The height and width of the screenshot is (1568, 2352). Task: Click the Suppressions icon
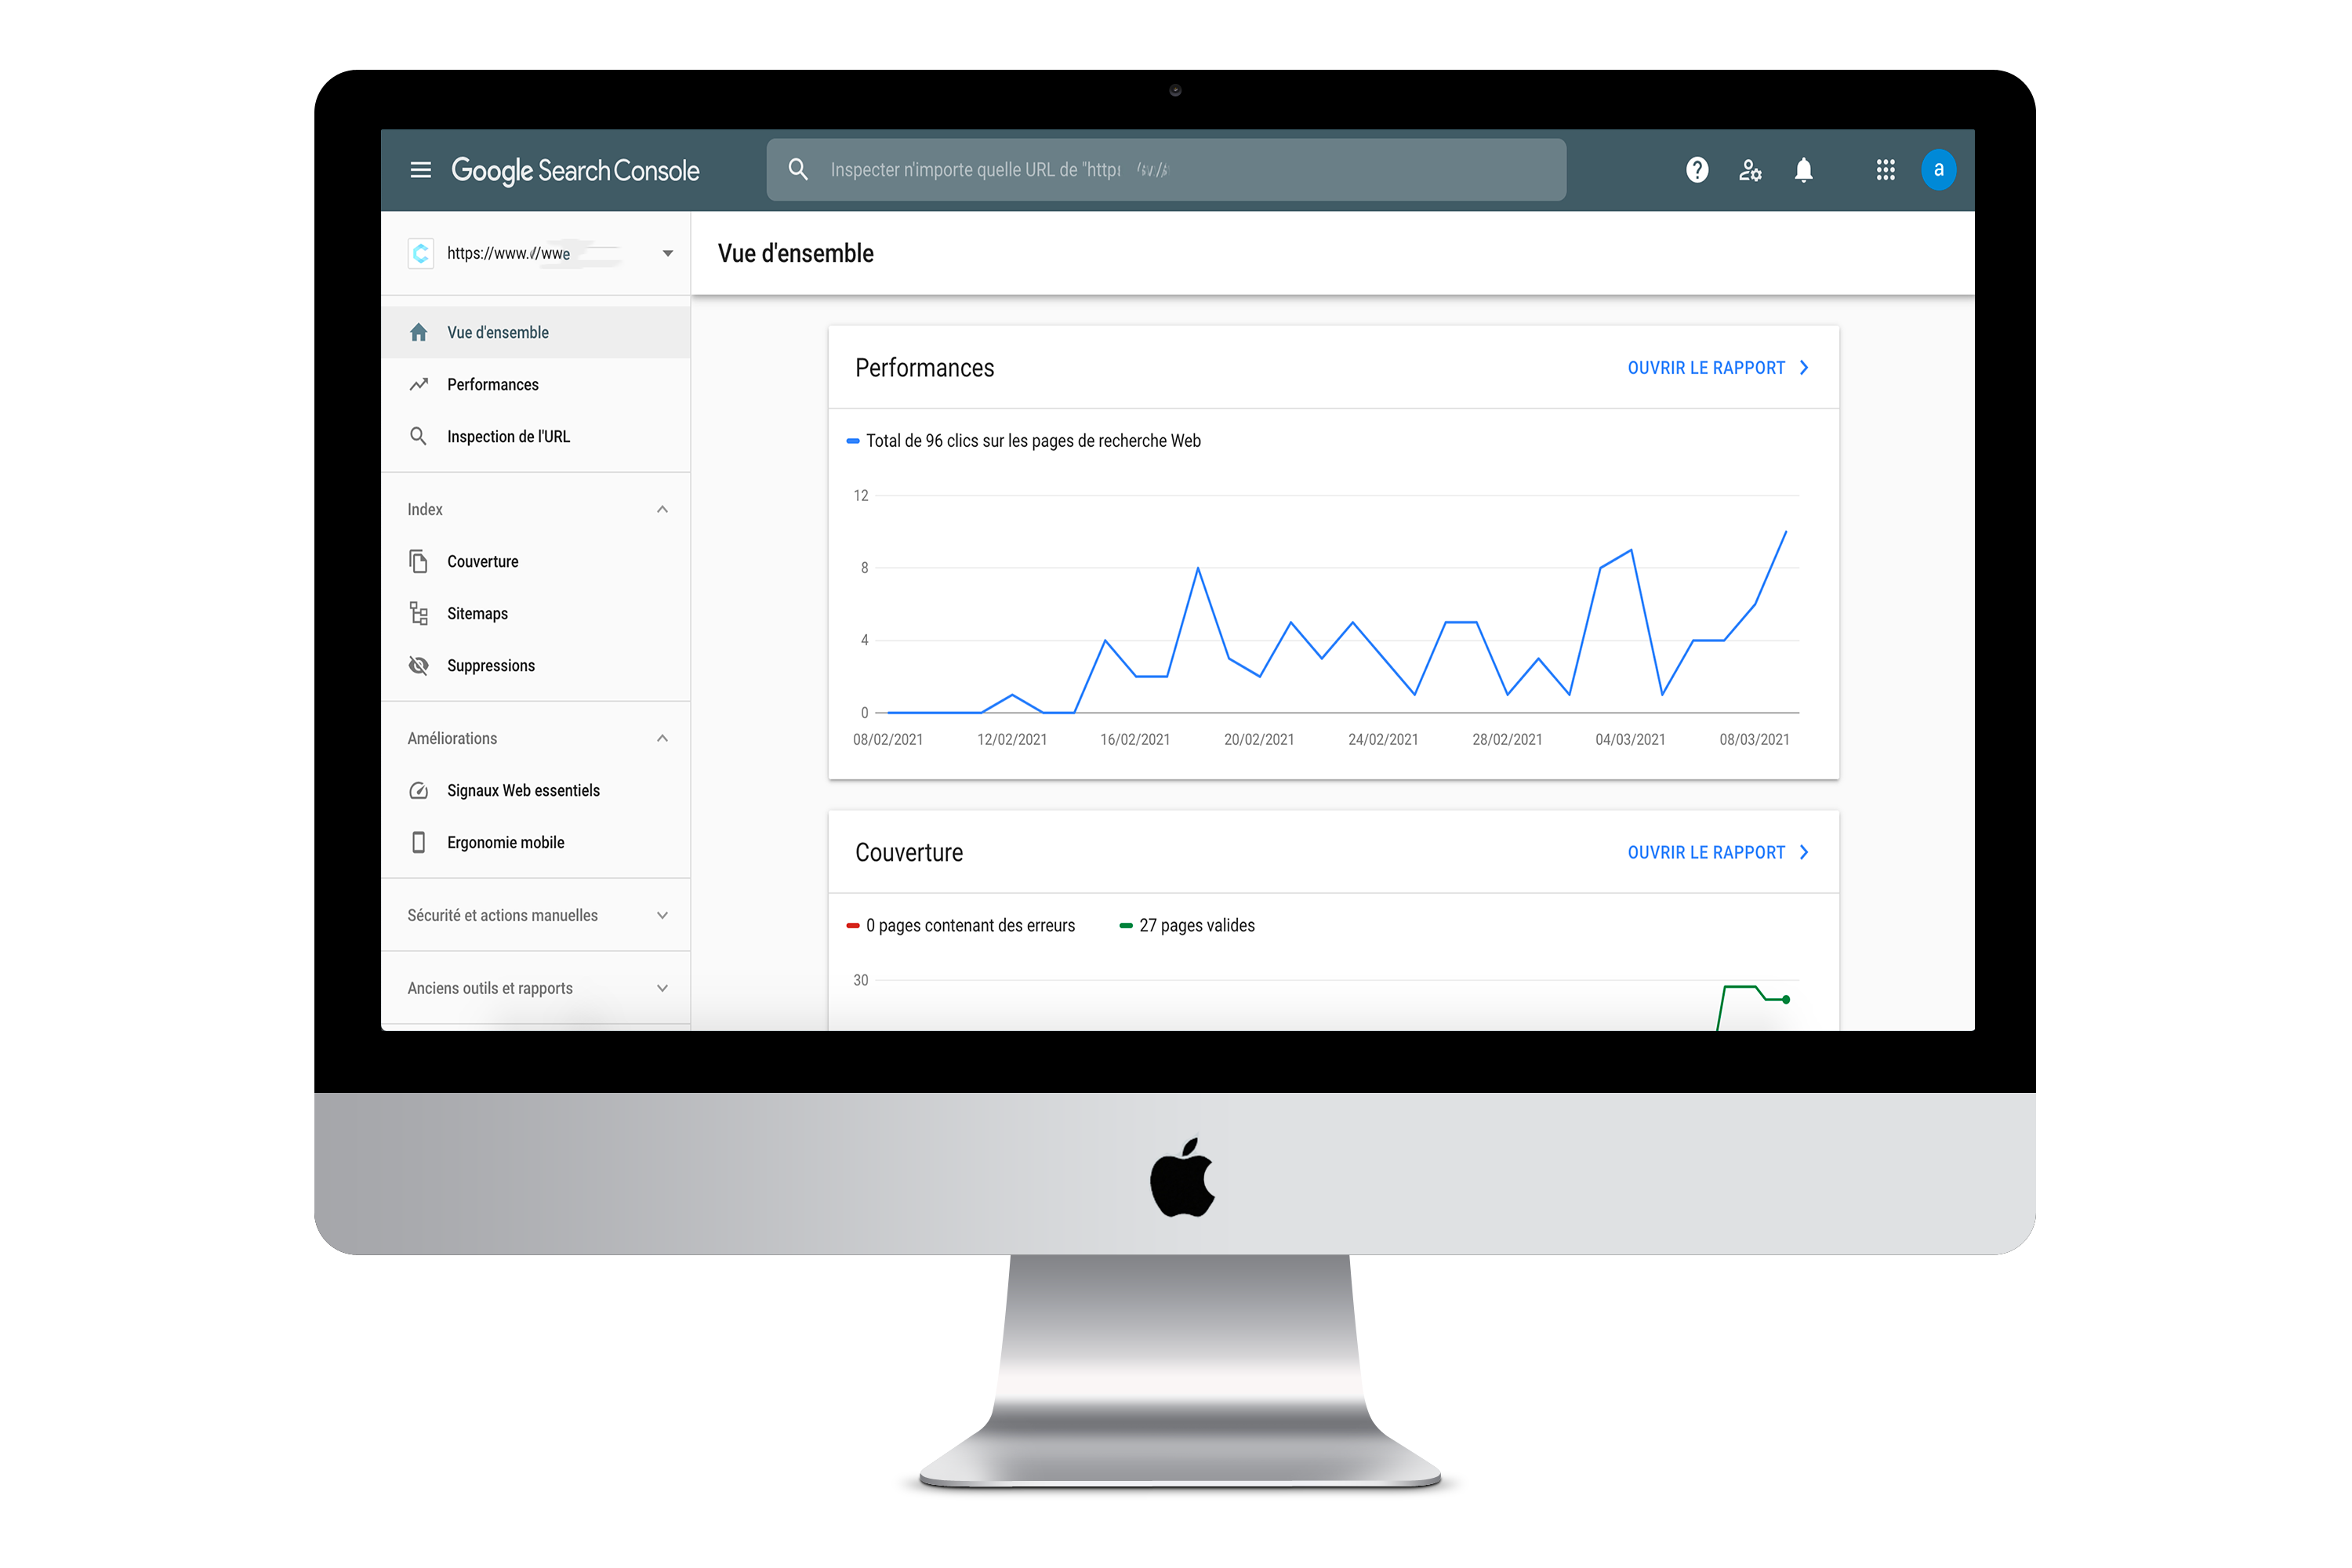point(420,665)
